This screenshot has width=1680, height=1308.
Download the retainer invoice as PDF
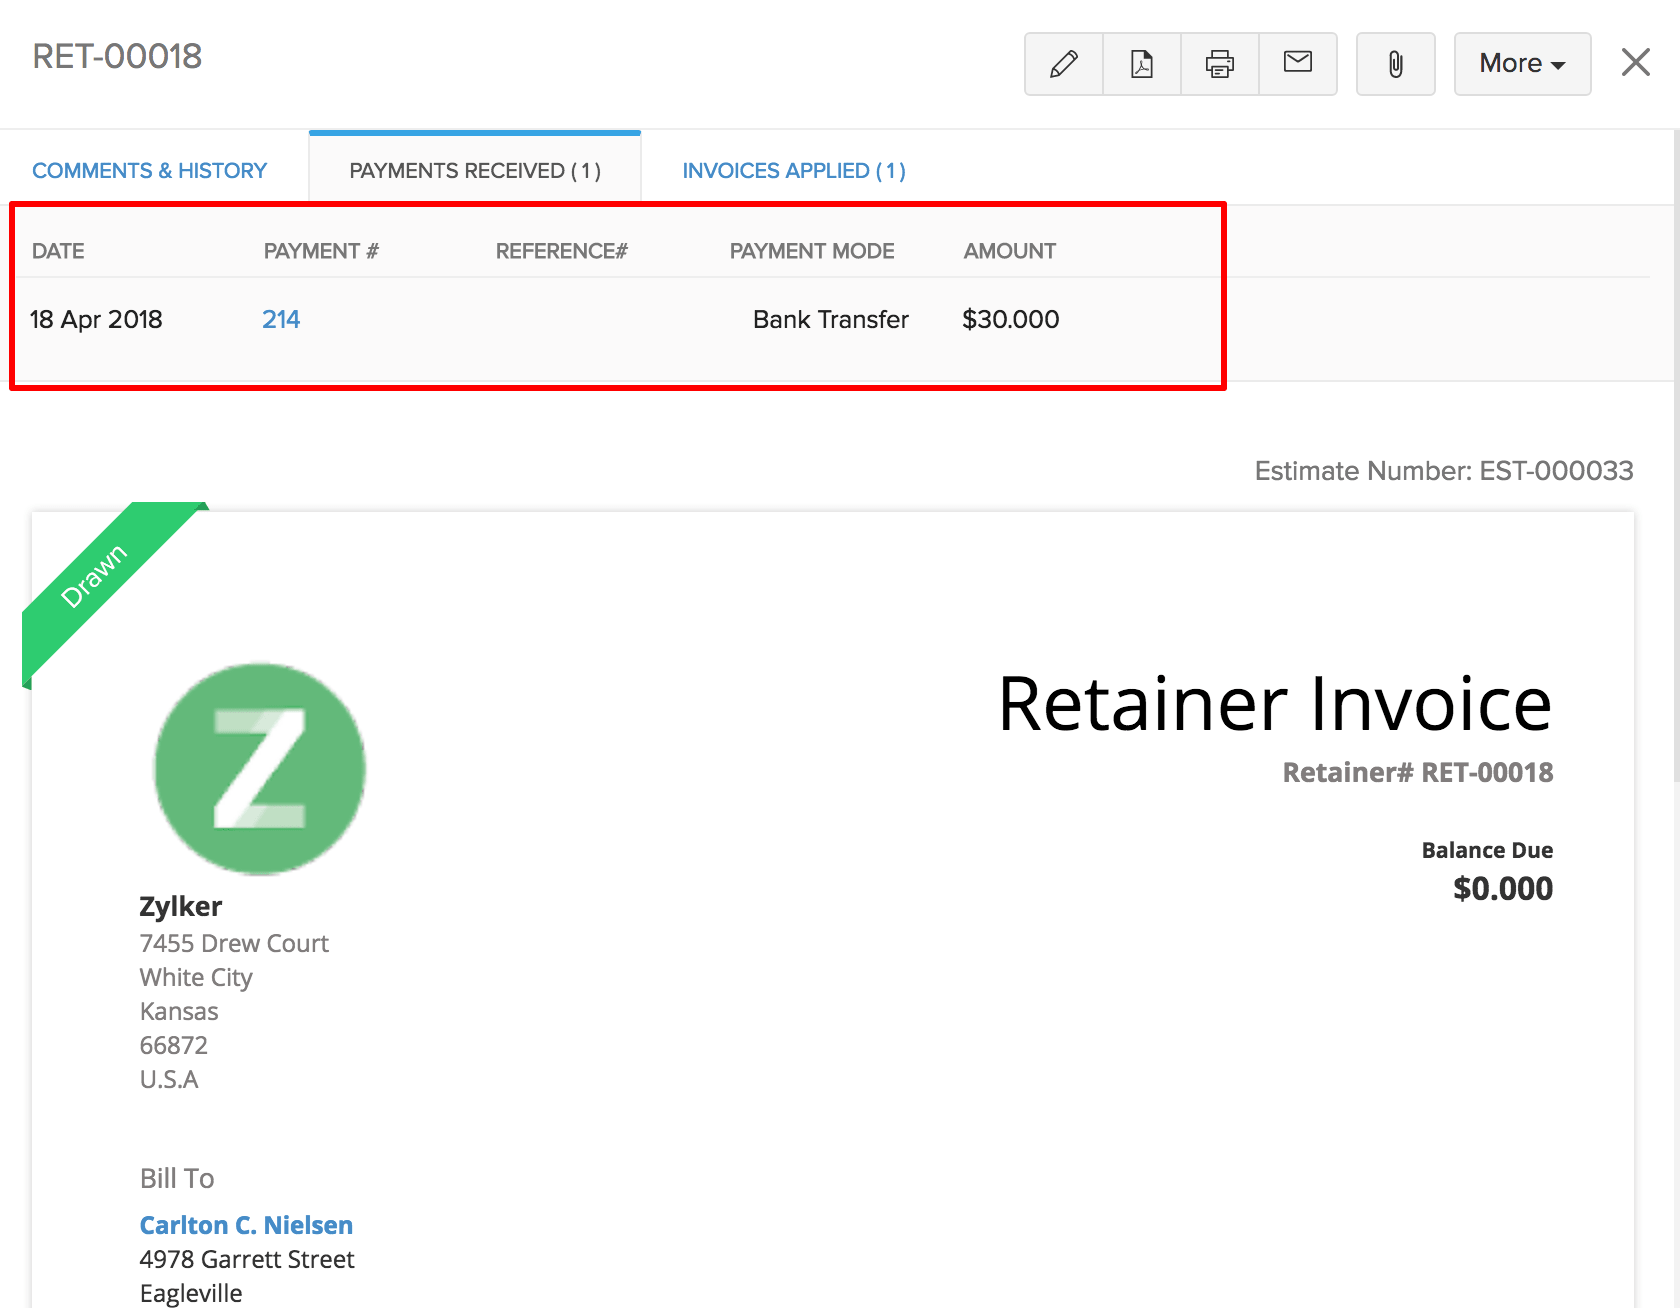pos(1142,64)
